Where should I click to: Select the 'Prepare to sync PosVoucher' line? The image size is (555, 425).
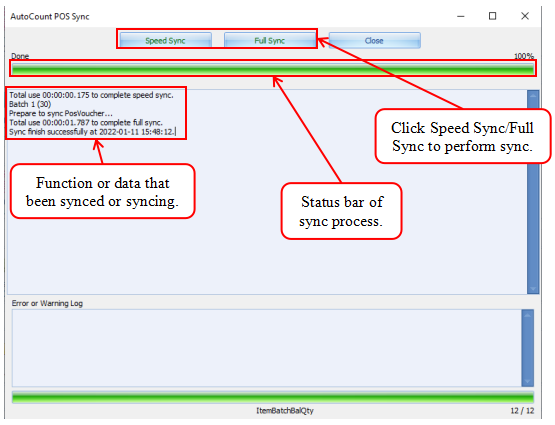pyautogui.click(x=61, y=114)
